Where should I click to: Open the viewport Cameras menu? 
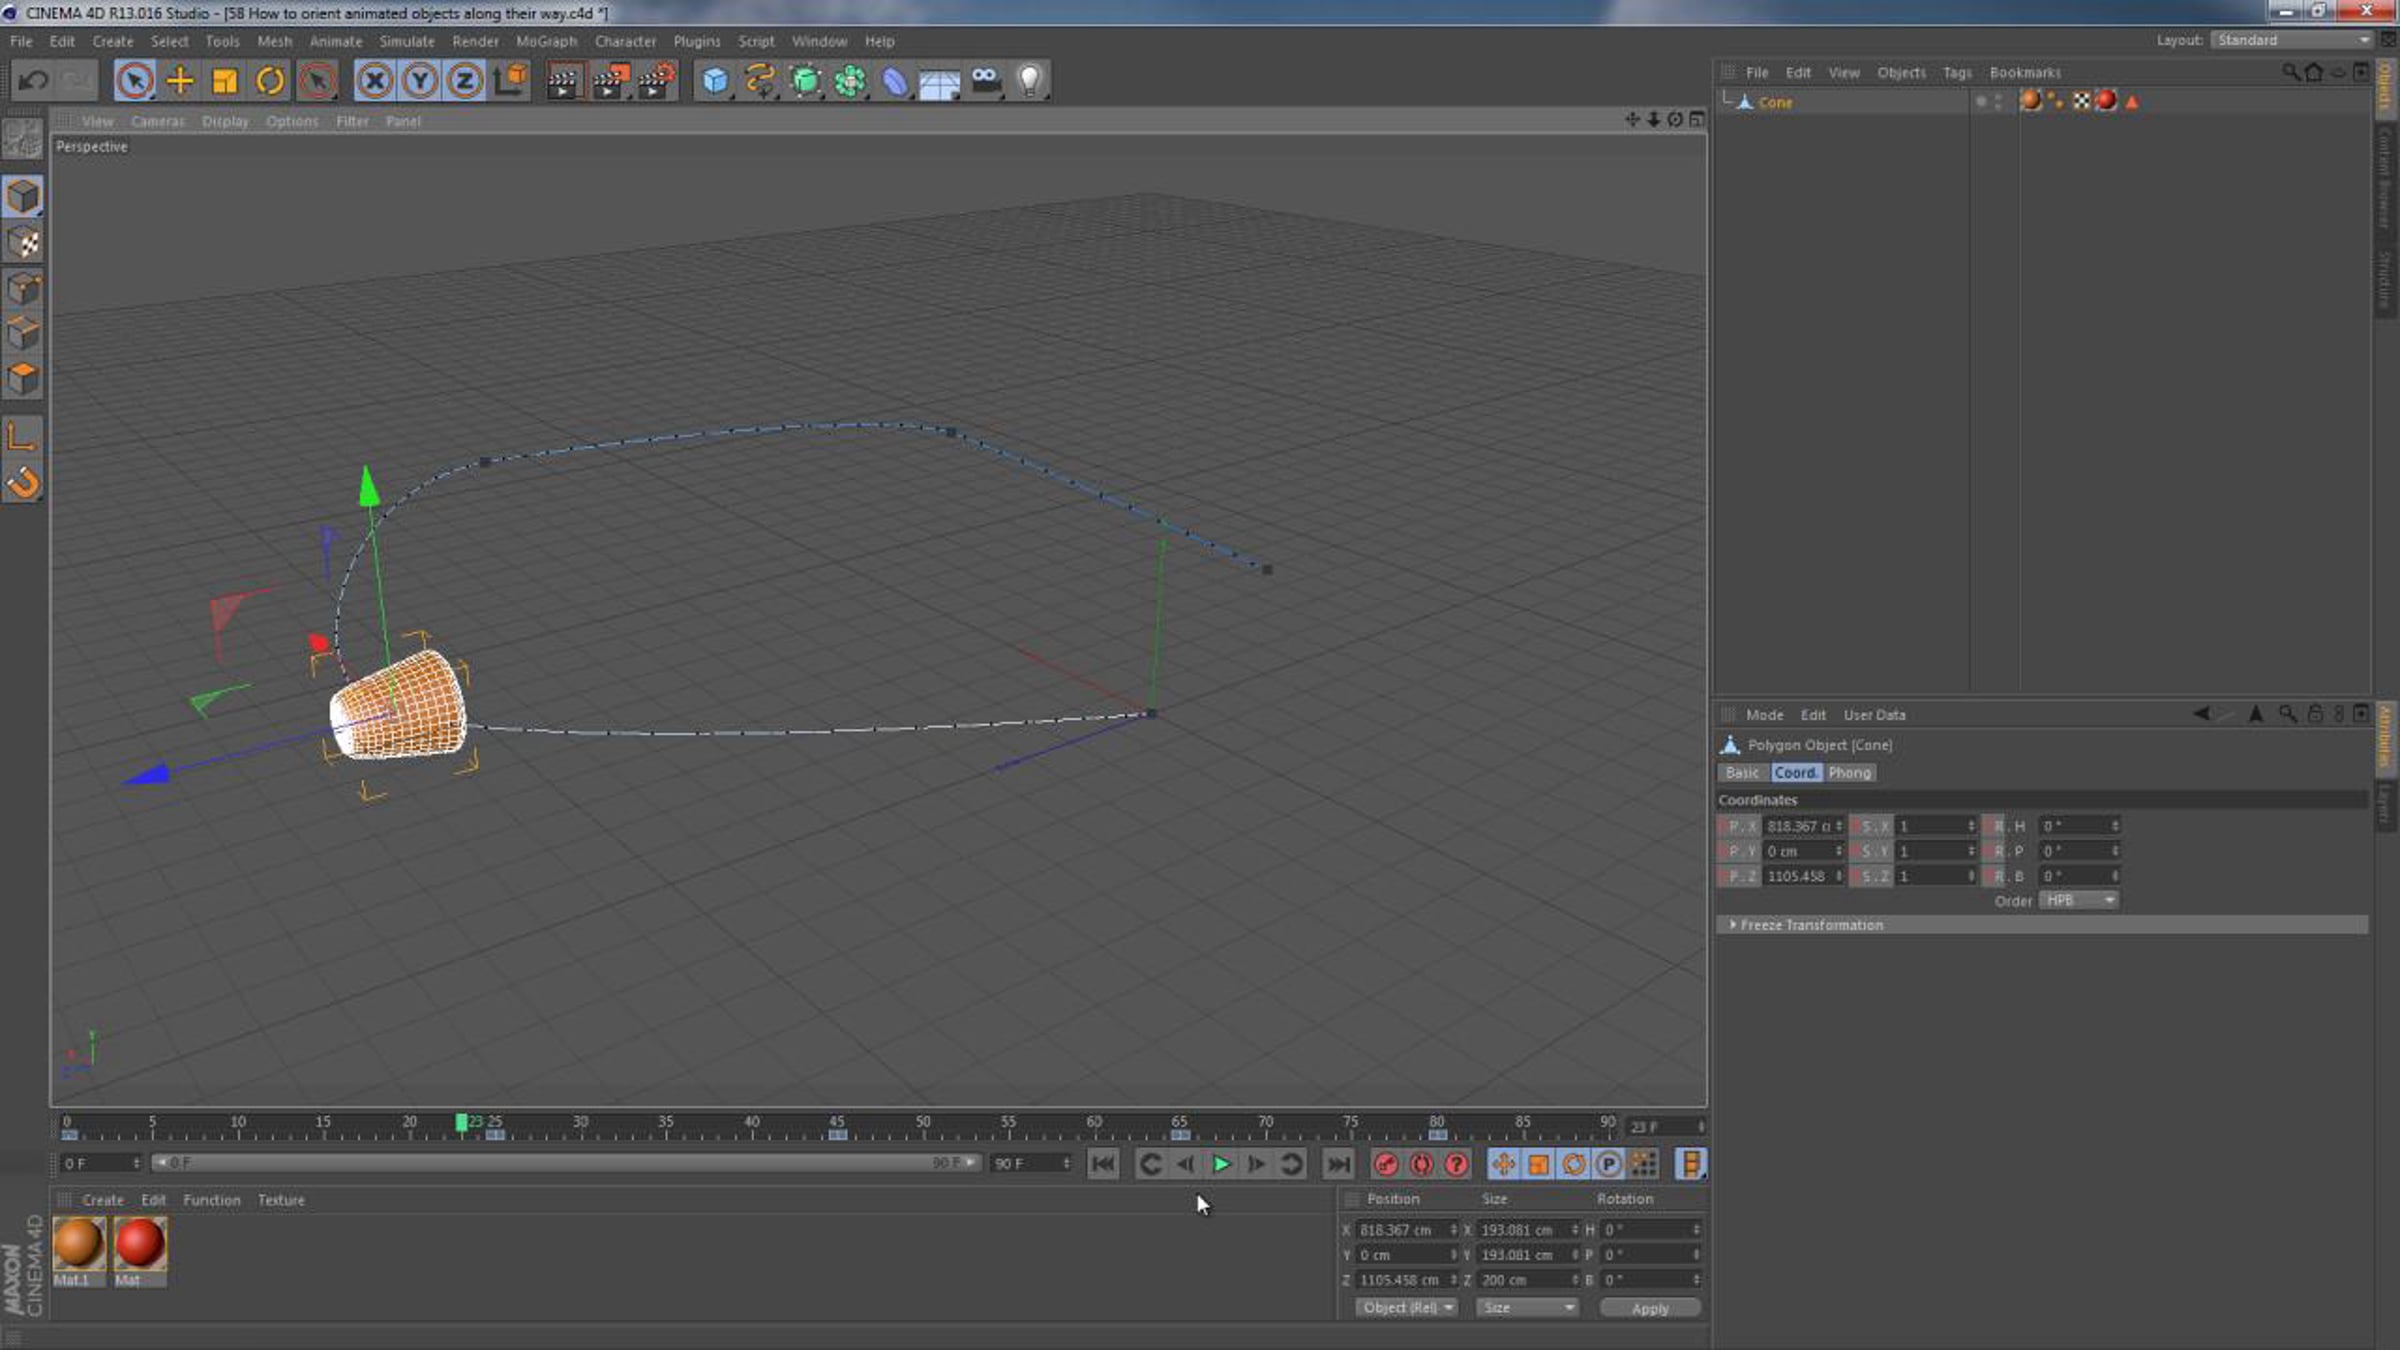click(158, 121)
